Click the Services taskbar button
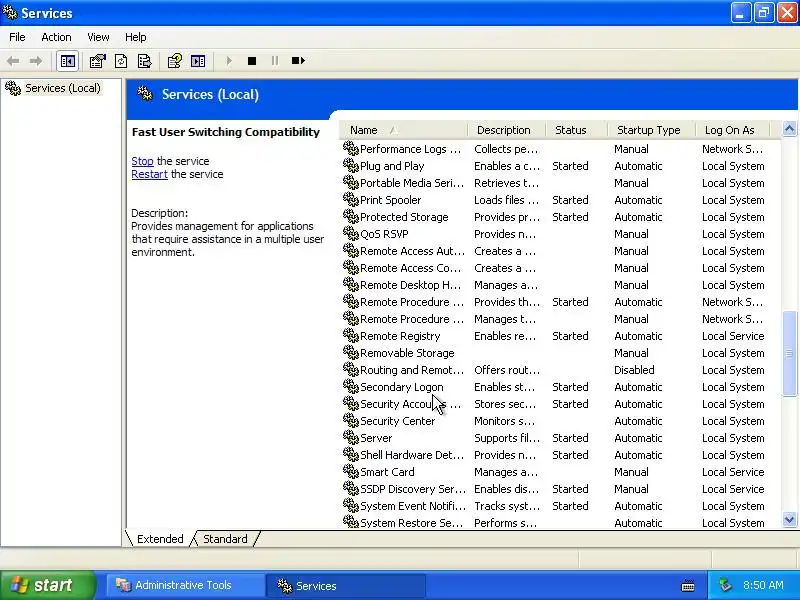The height and width of the screenshot is (600, 800). pyautogui.click(x=345, y=585)
